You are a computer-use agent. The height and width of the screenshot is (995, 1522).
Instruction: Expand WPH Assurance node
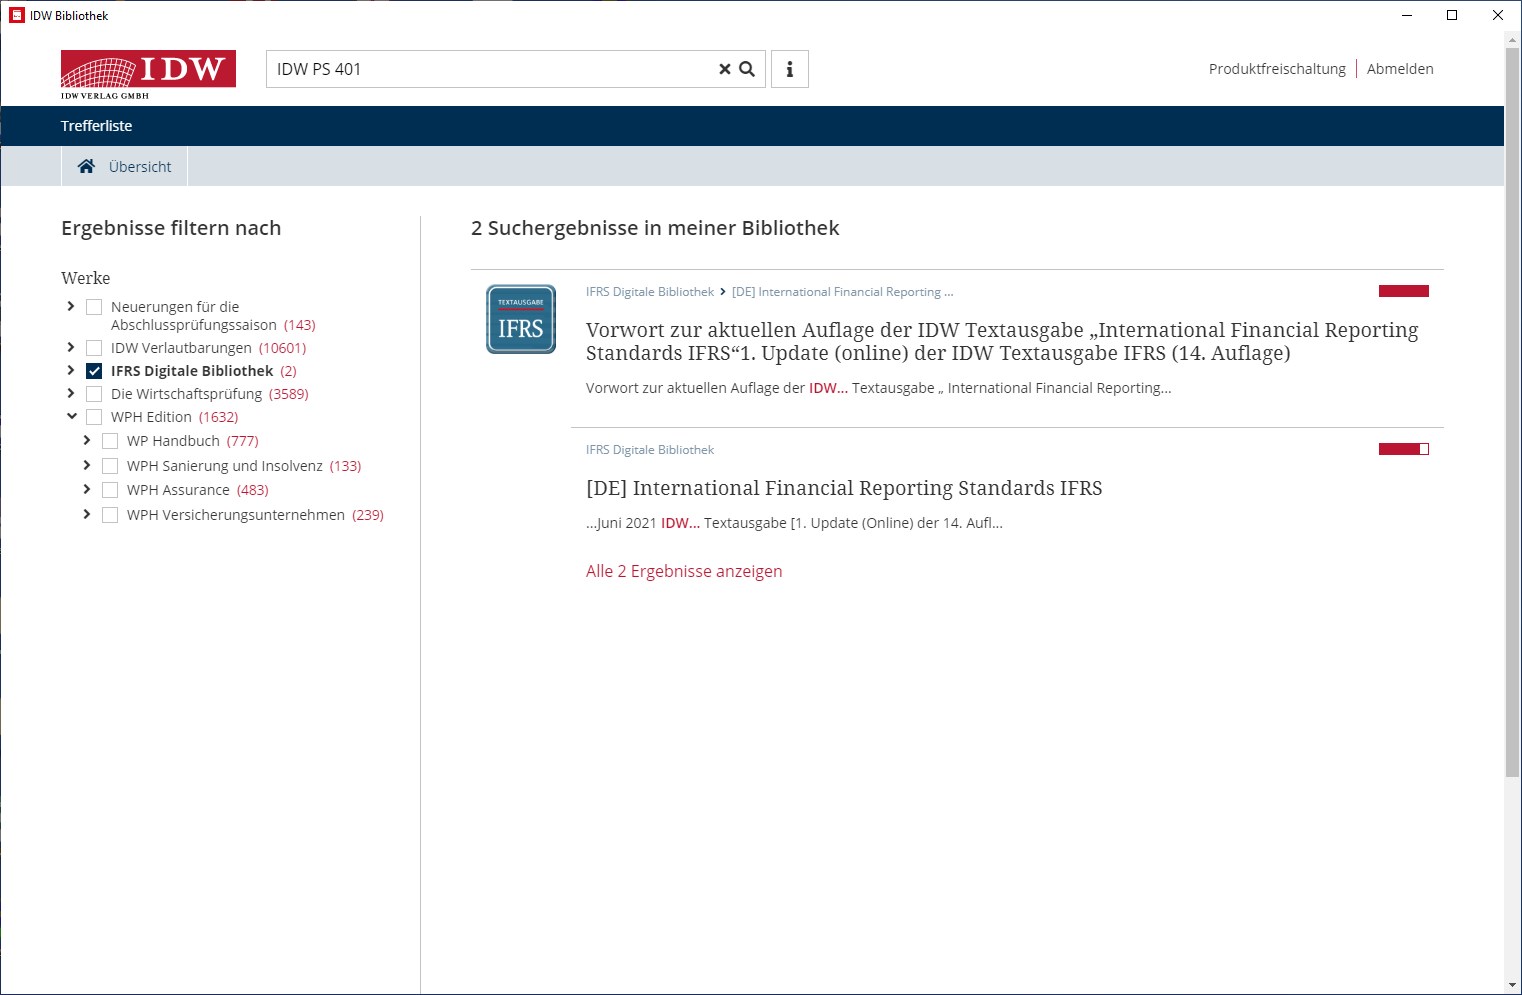click(87, 489)
